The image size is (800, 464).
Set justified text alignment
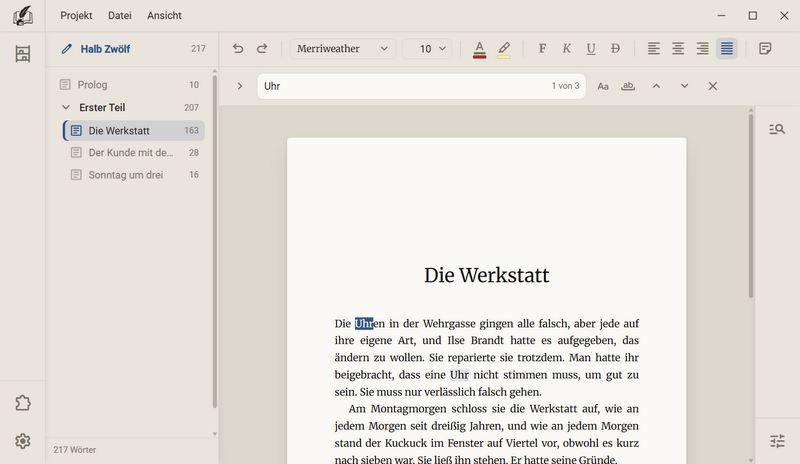(727, 48)
